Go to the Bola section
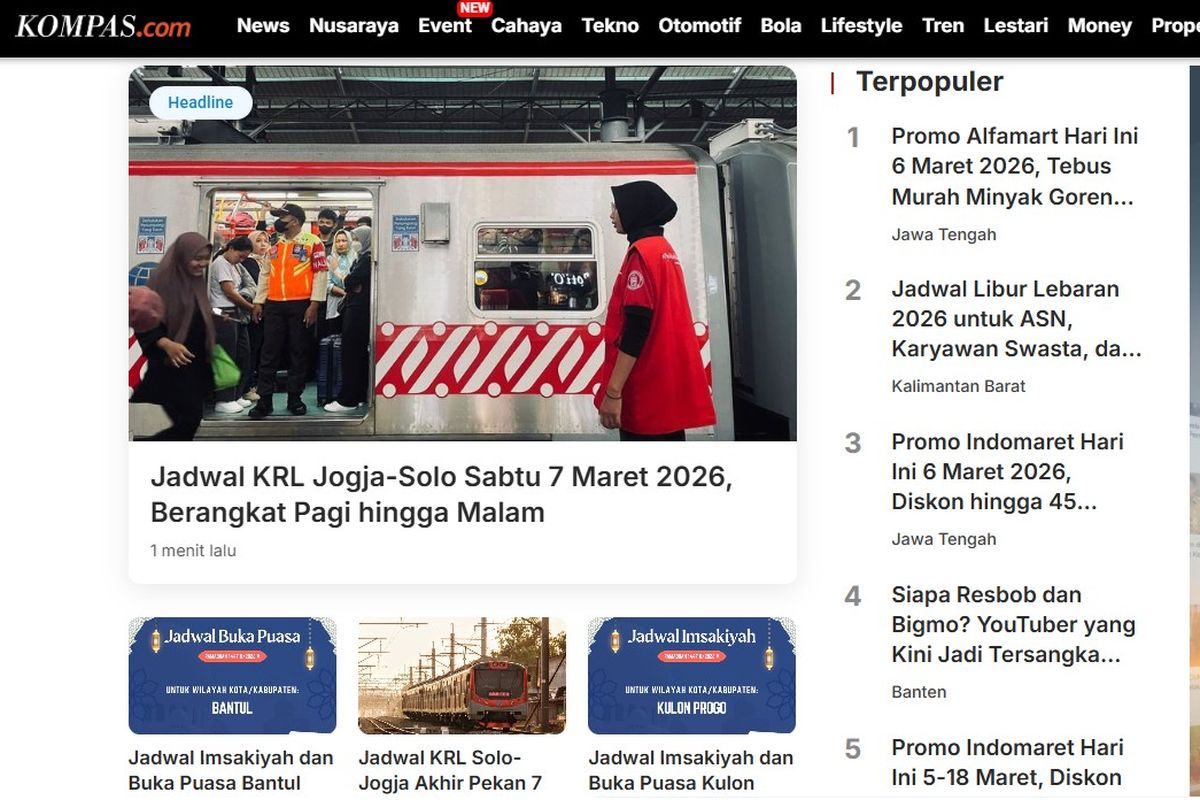1200x800 pixels. point(781,26)
